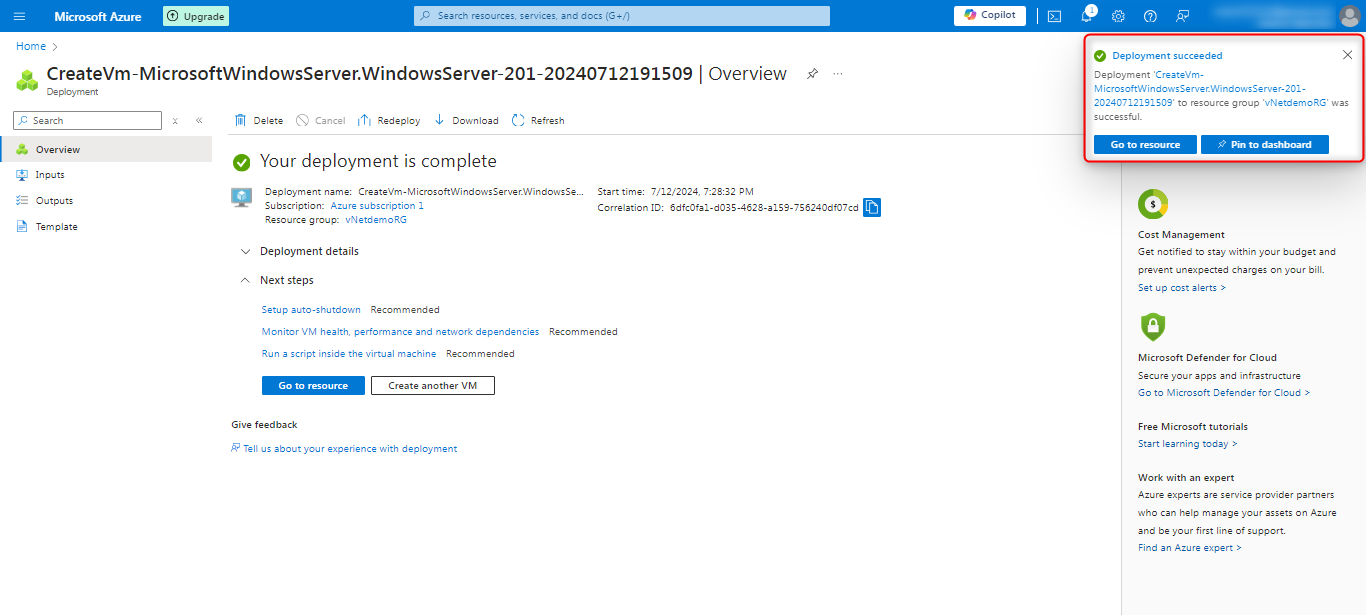Click Go to resource in notification
Viewport: 1366px width, 615px height.
1145,144
